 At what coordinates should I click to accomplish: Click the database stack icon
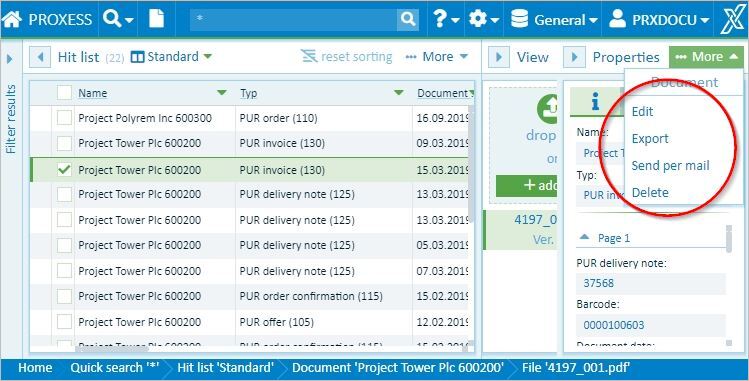click(519, 19)
